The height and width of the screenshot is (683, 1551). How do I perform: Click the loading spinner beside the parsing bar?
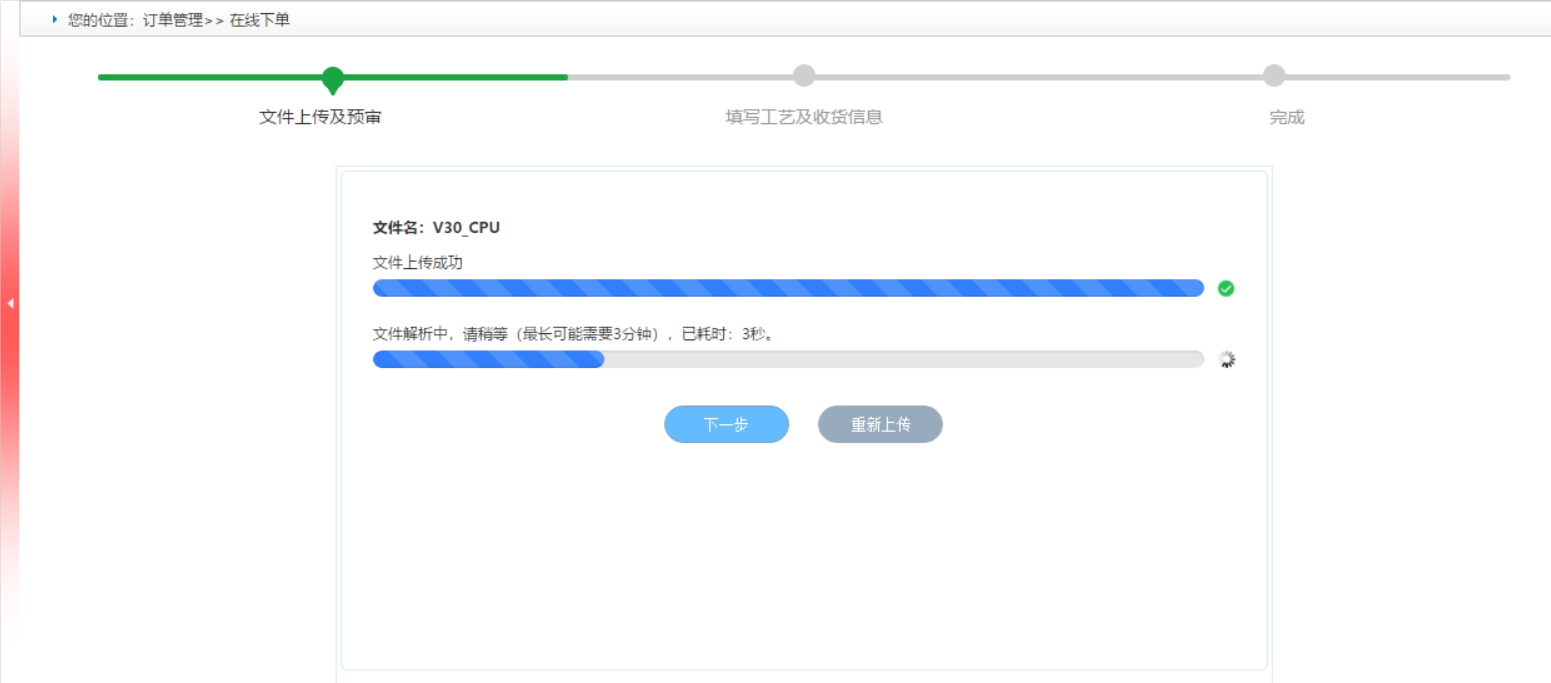click(x=1227, y=360)
